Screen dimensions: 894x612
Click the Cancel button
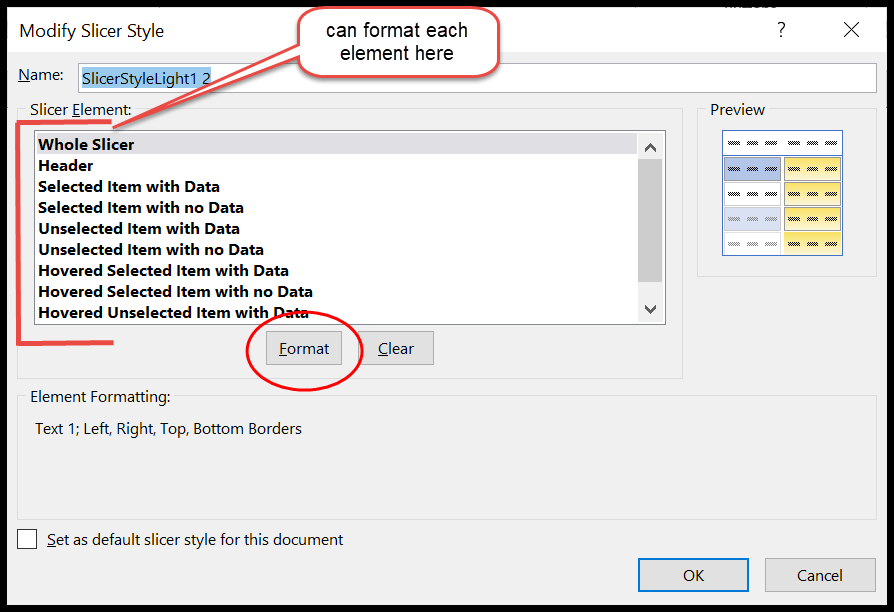820,575
